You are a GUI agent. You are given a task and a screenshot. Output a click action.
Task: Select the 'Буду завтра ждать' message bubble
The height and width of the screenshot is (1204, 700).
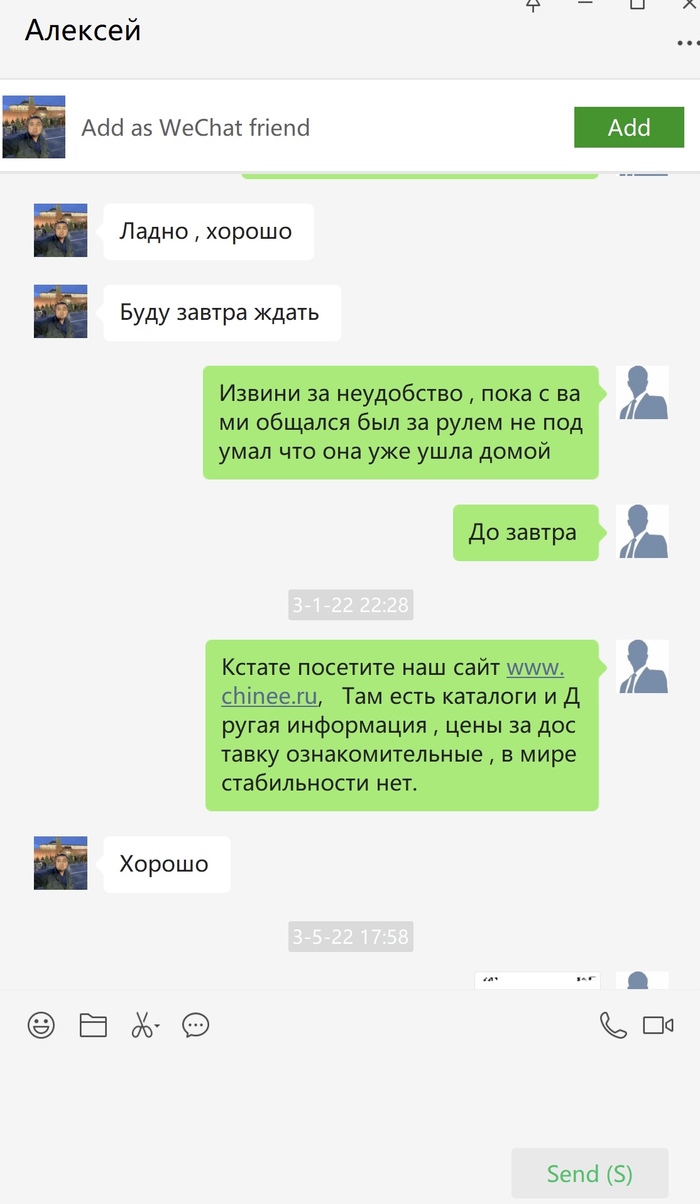pos(222,313)
